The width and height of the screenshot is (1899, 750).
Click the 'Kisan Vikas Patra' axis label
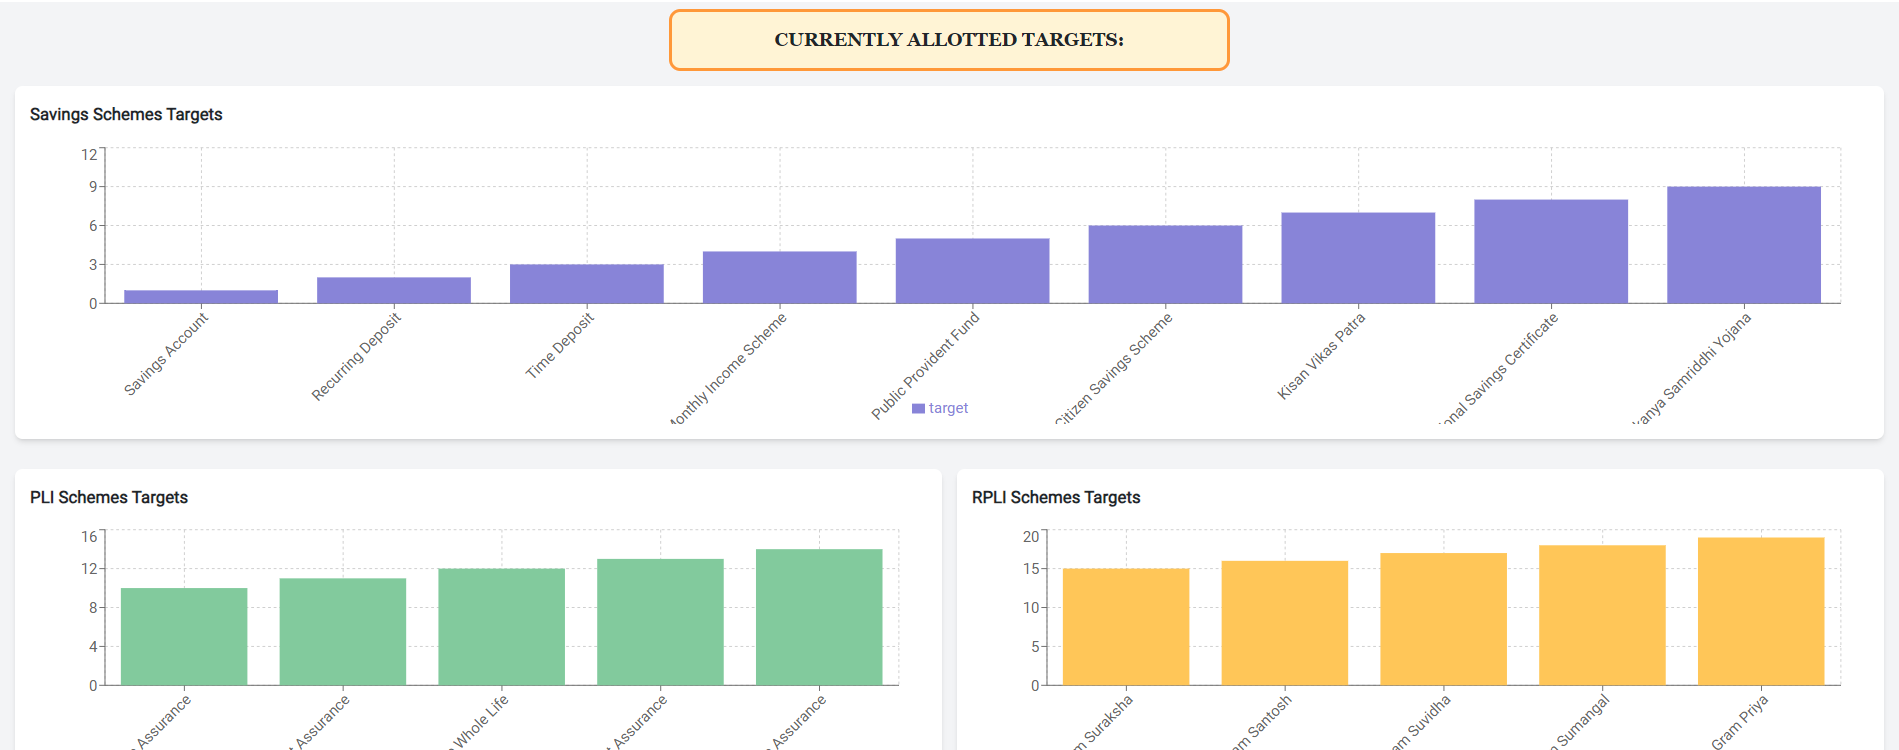tap(1321, 356)
